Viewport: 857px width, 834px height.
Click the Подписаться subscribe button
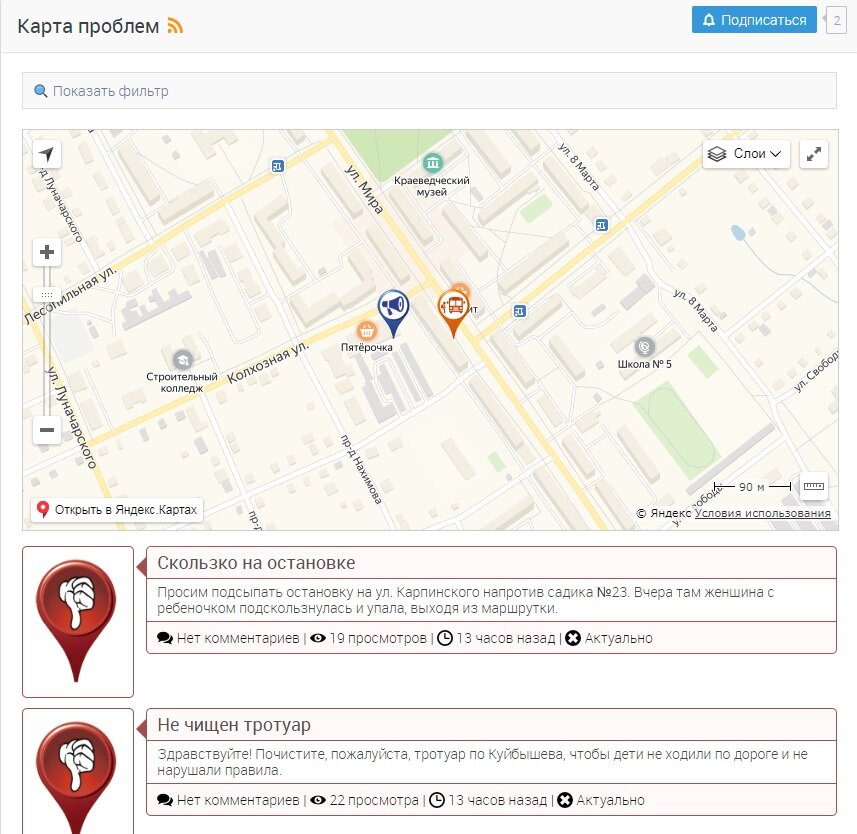click(x=754, y=20)
